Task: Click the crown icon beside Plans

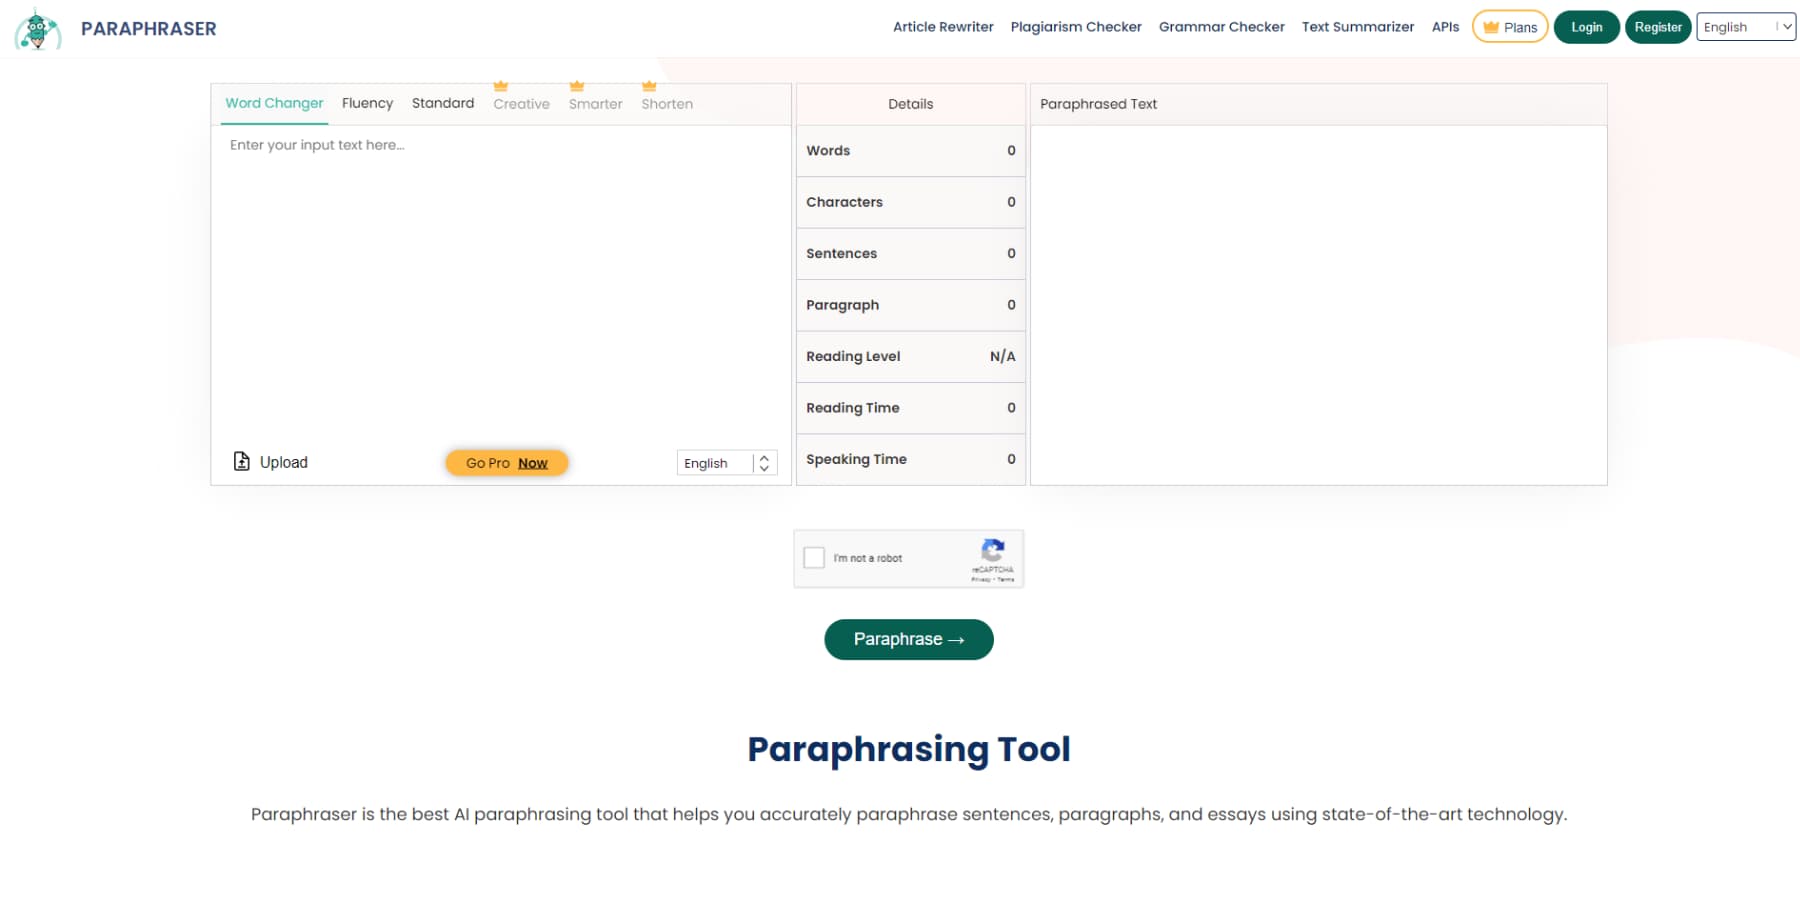Action: (x=1490, y=27)
